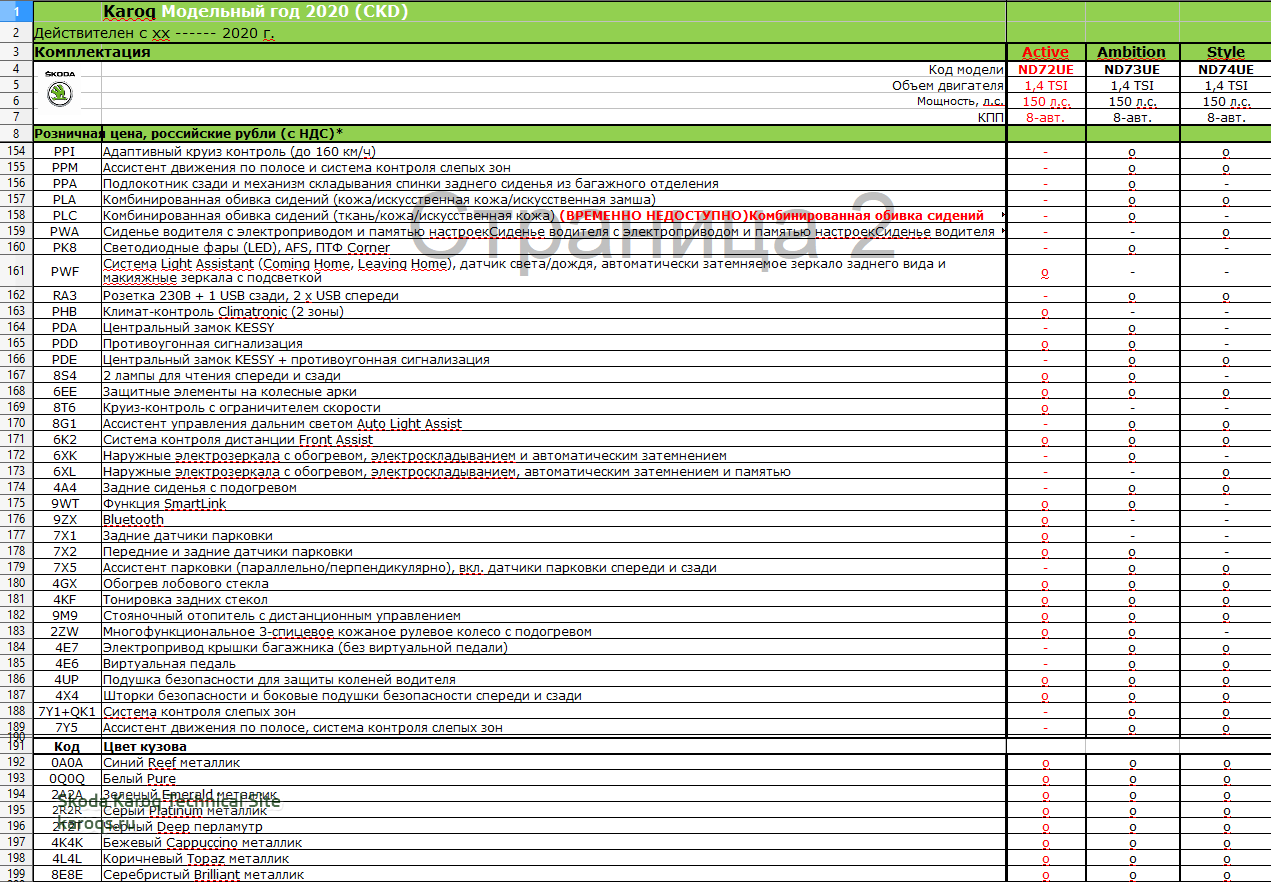Select option code cell PWF
This screenshot has height=882, width=1271.
point(65,271)
